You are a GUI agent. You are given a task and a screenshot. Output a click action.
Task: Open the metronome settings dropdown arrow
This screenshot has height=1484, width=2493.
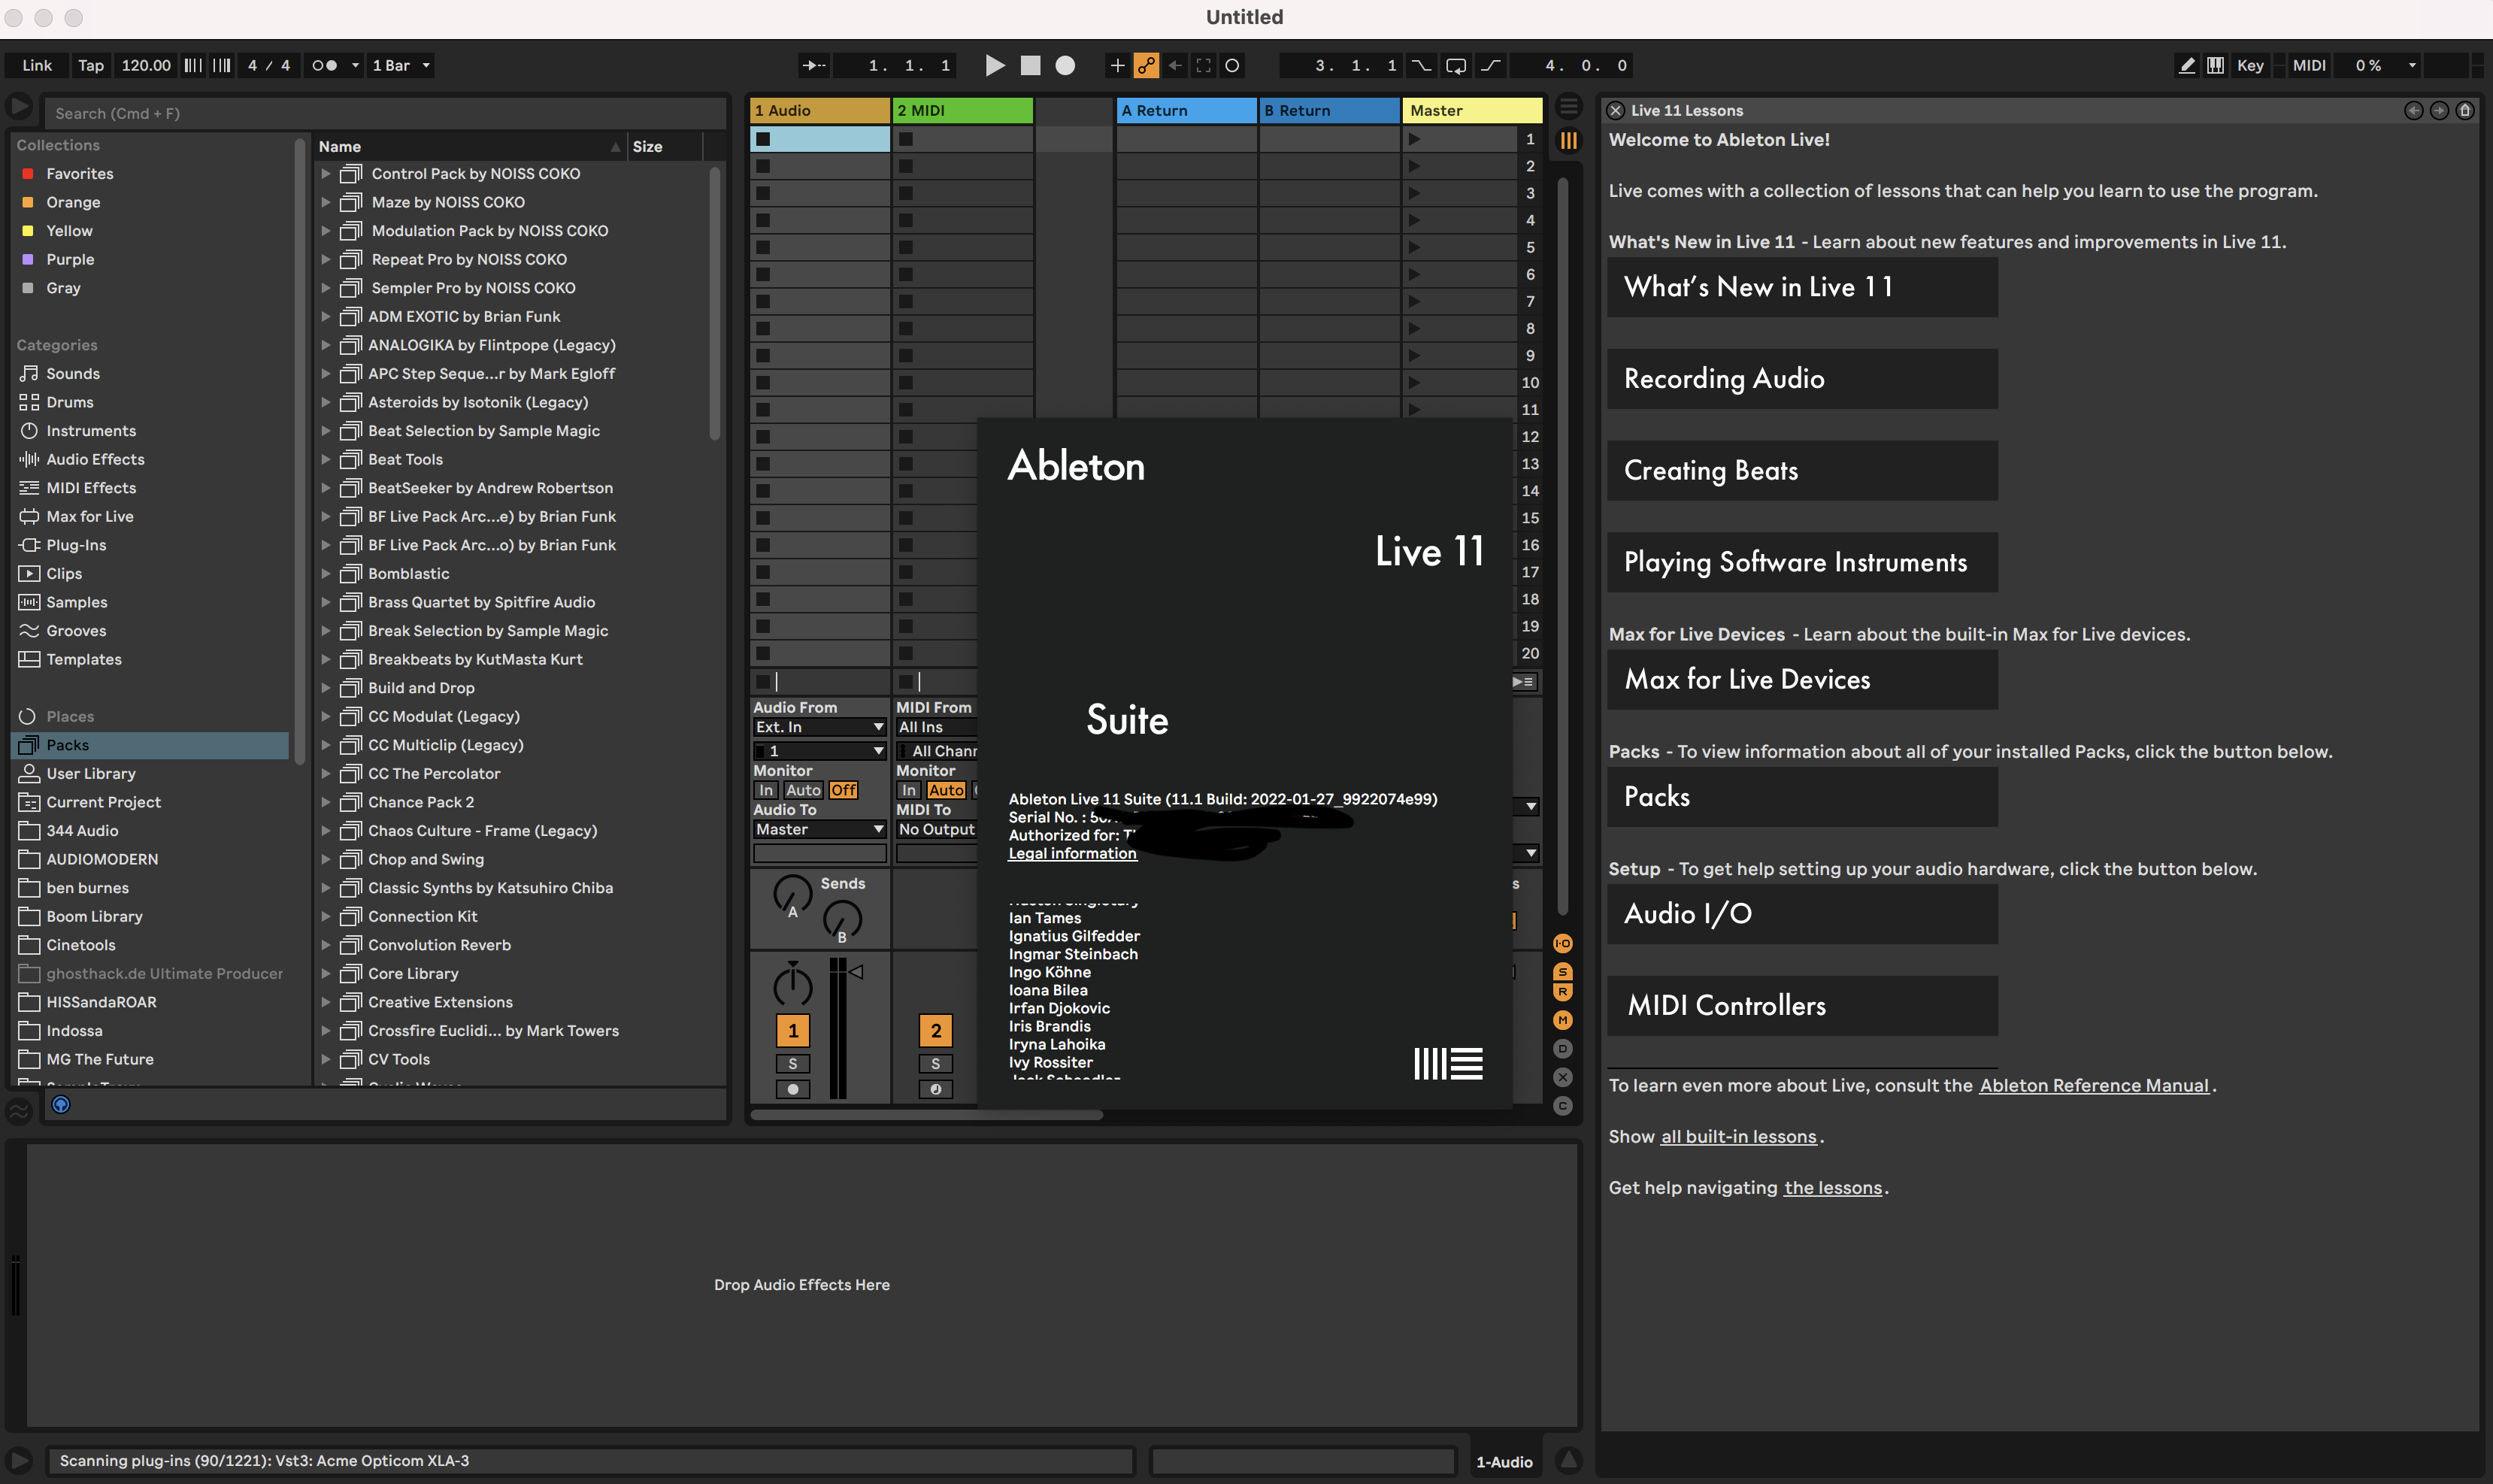point(355,65)
